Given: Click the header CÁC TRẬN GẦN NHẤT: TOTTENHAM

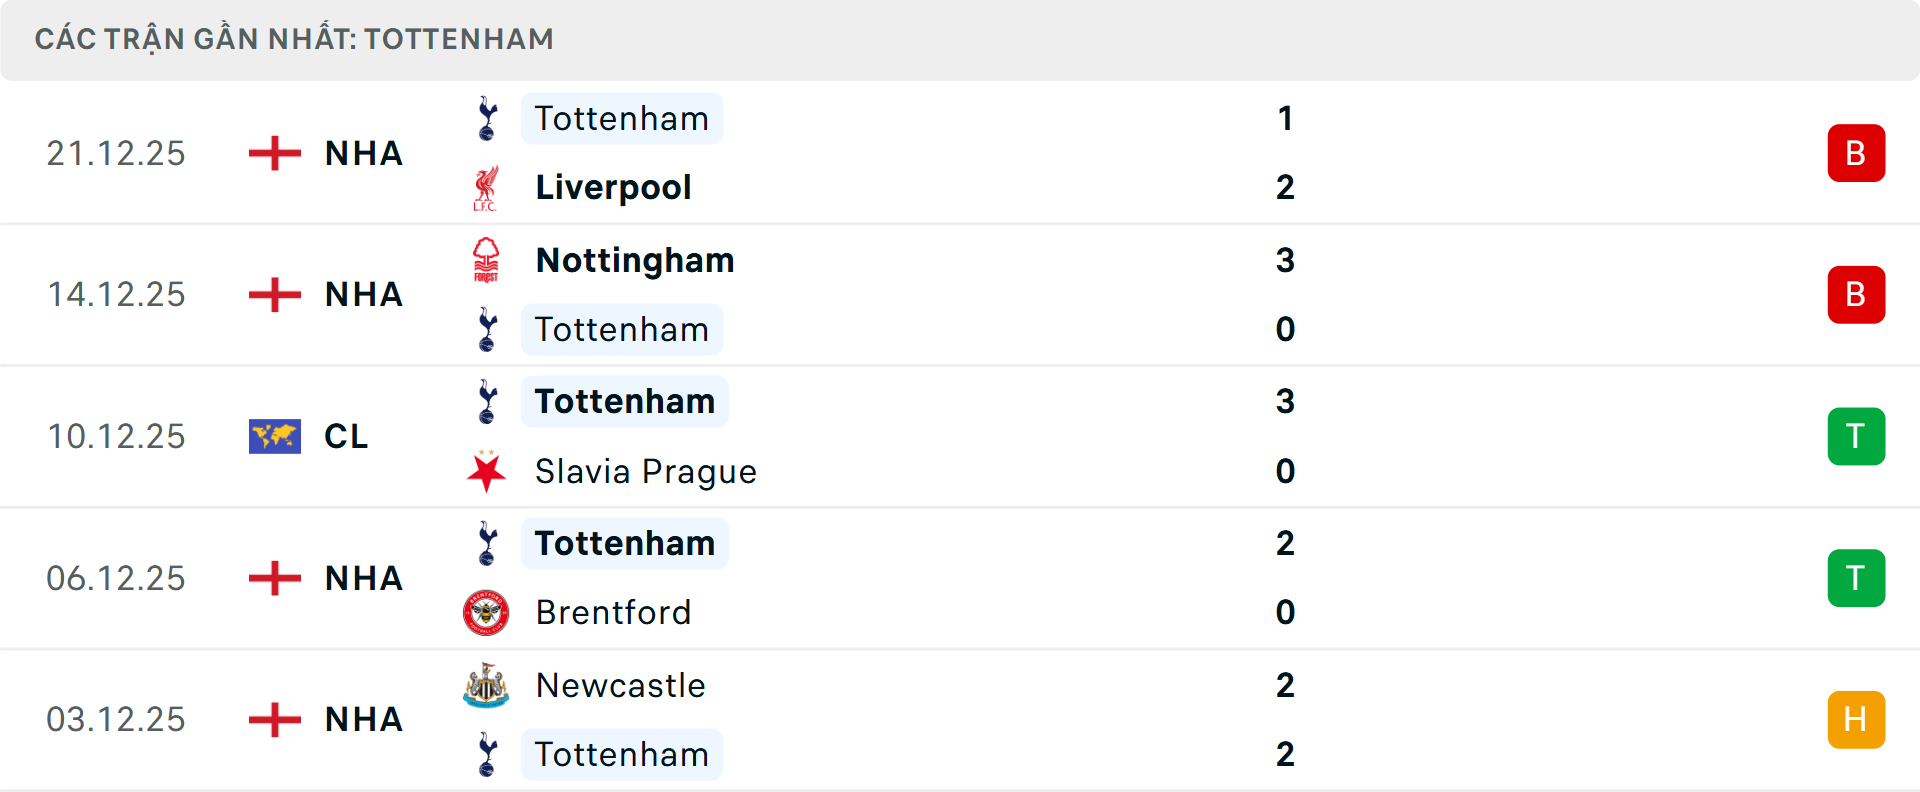Looking at the screenshot, I should (294, 39).
